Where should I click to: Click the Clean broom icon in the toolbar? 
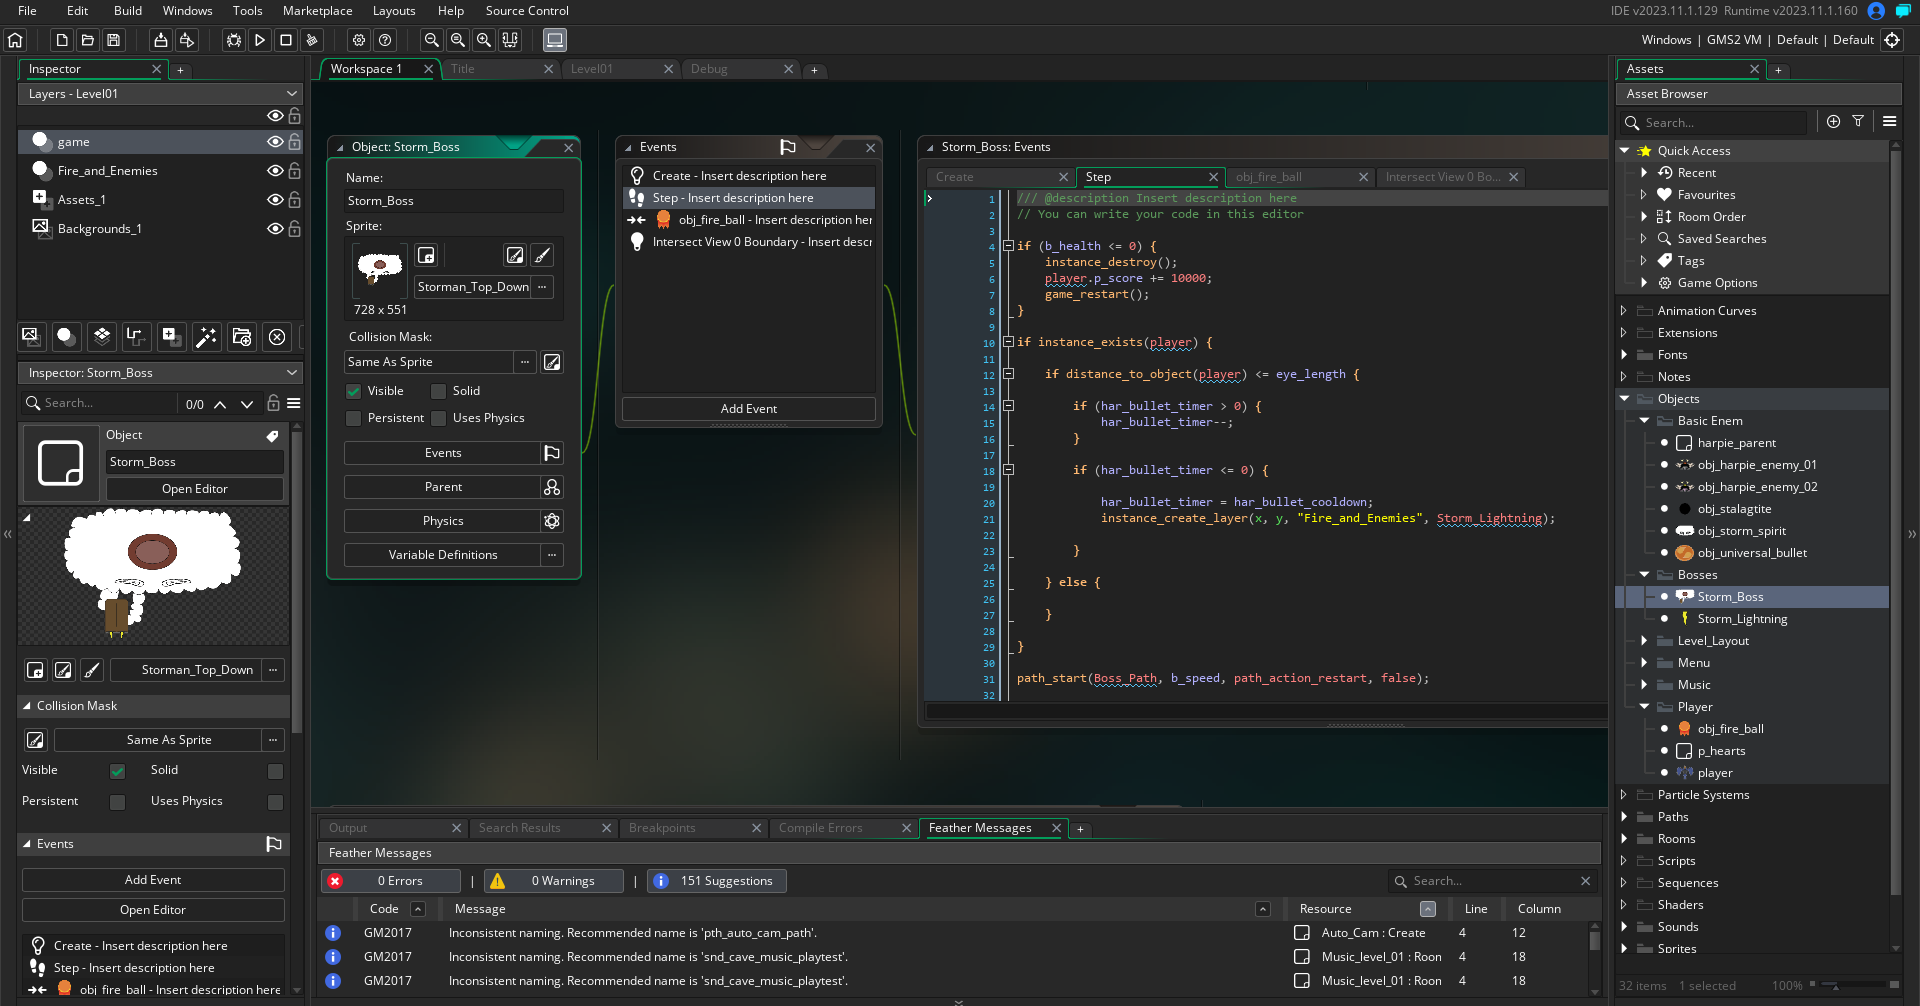coord(312,40)
